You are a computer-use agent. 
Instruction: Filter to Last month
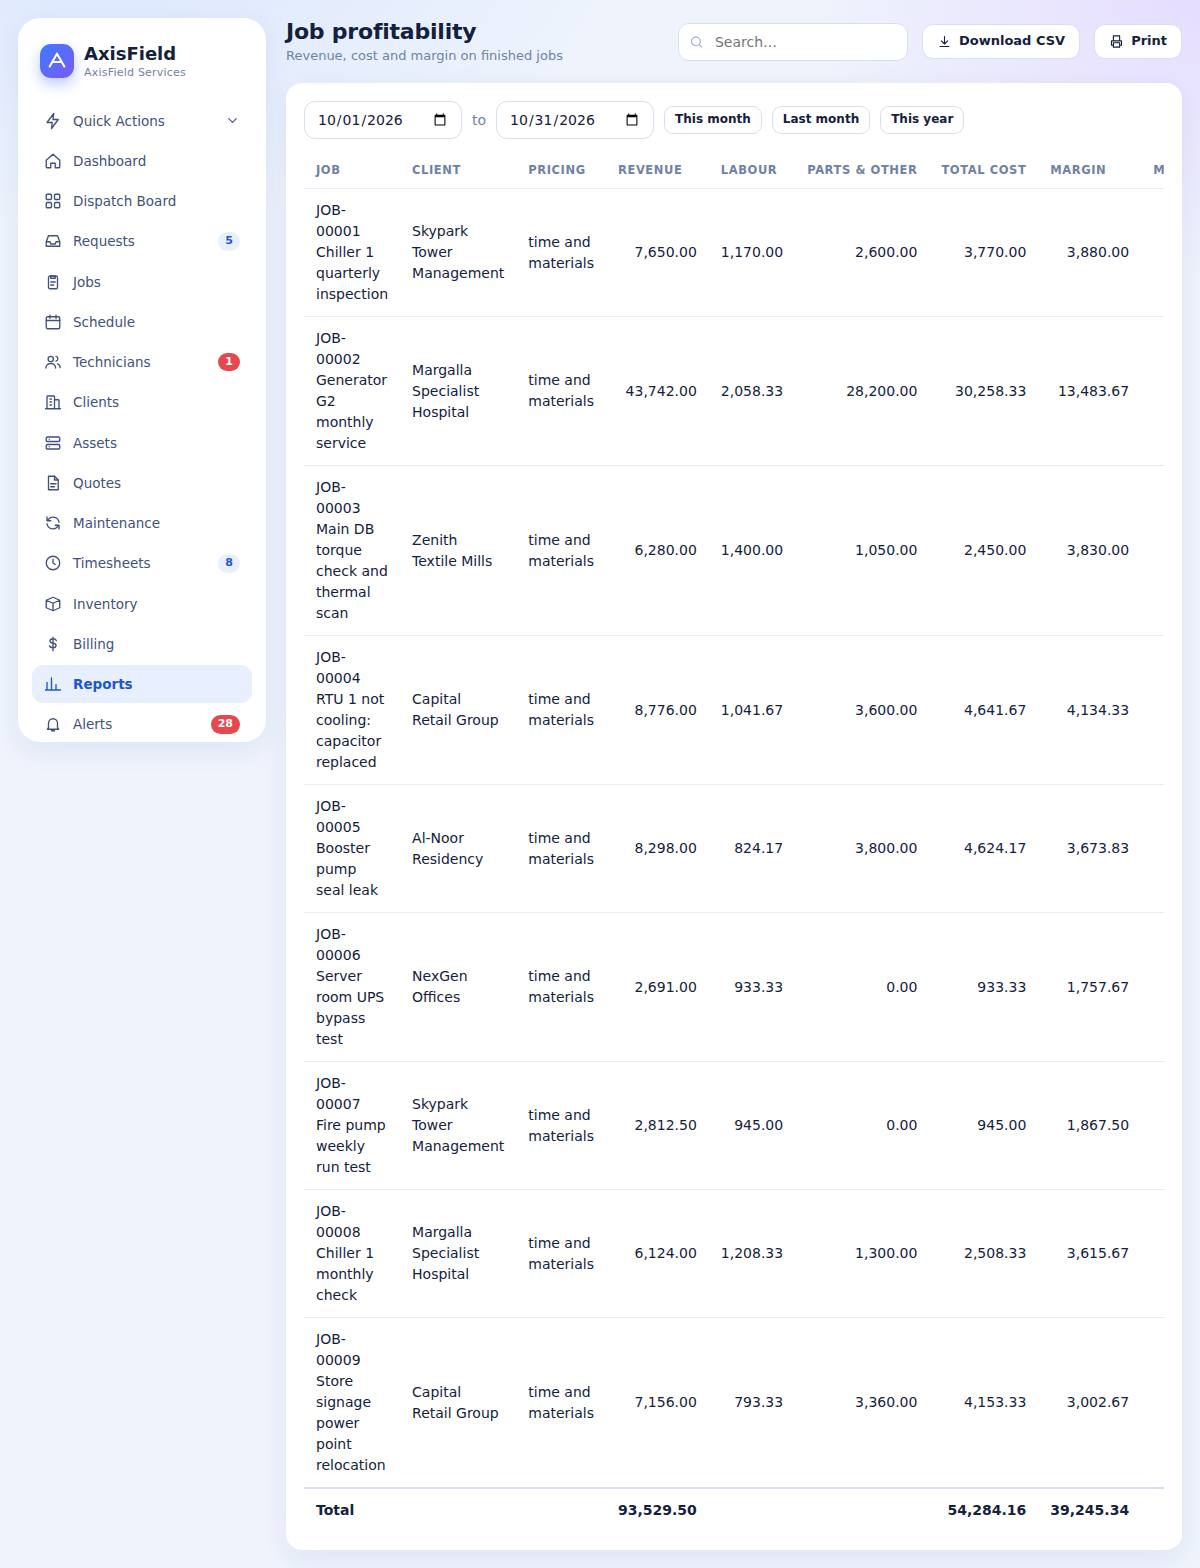821,119
